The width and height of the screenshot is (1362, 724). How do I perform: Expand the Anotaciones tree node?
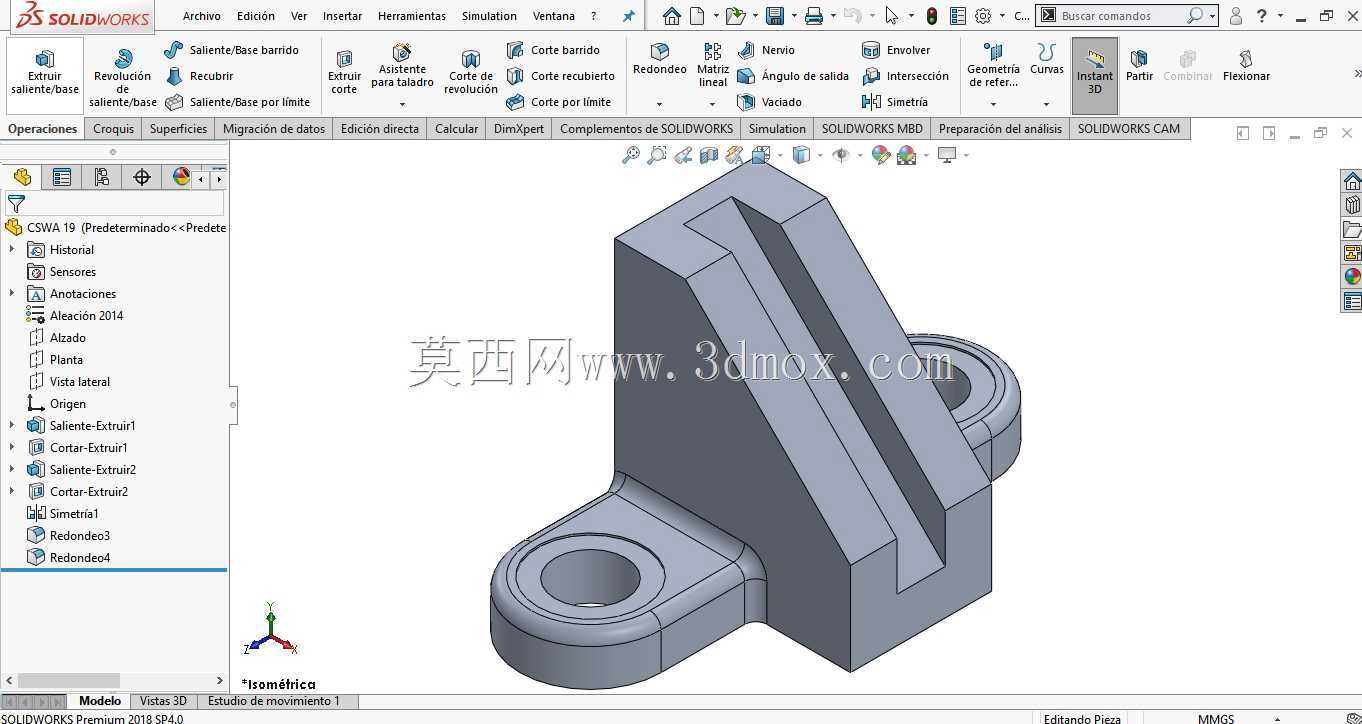point(12,294)
